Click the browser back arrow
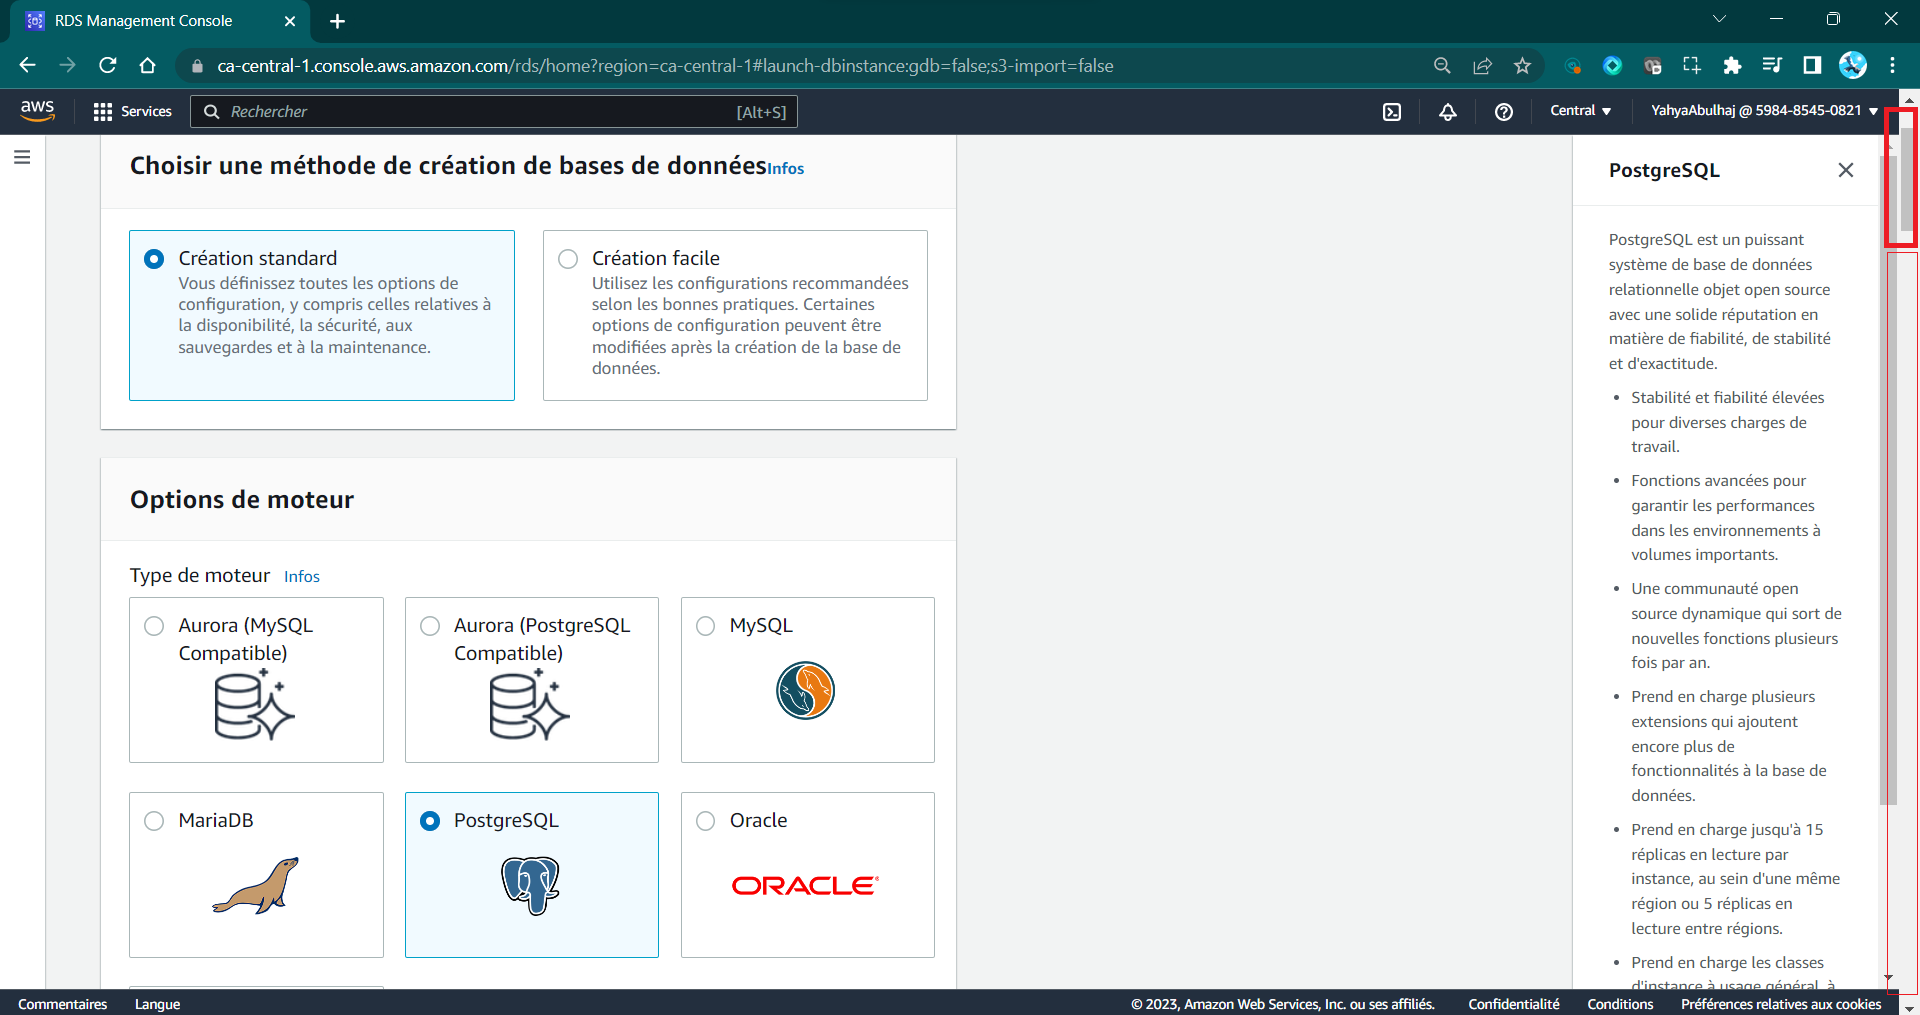The height and width of the screenshot is (1015, 1920). (27, 65)
